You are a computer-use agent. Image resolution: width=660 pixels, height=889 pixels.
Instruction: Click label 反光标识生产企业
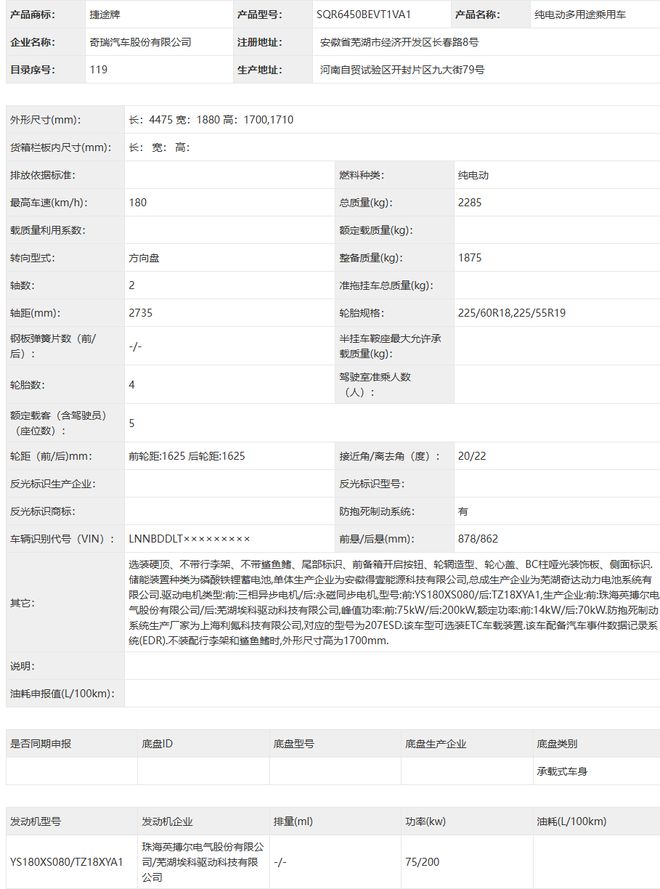coord(53,484)
